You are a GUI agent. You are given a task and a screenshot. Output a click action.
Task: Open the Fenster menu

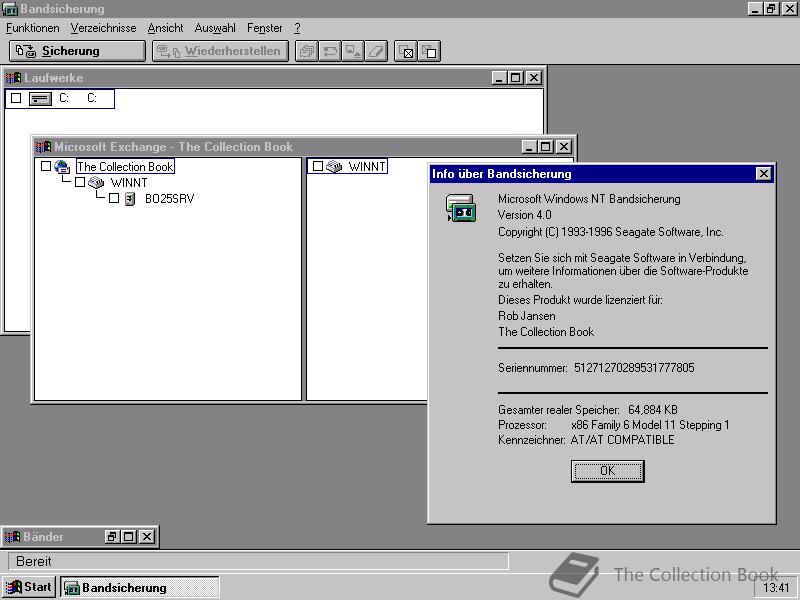(264, 28)
